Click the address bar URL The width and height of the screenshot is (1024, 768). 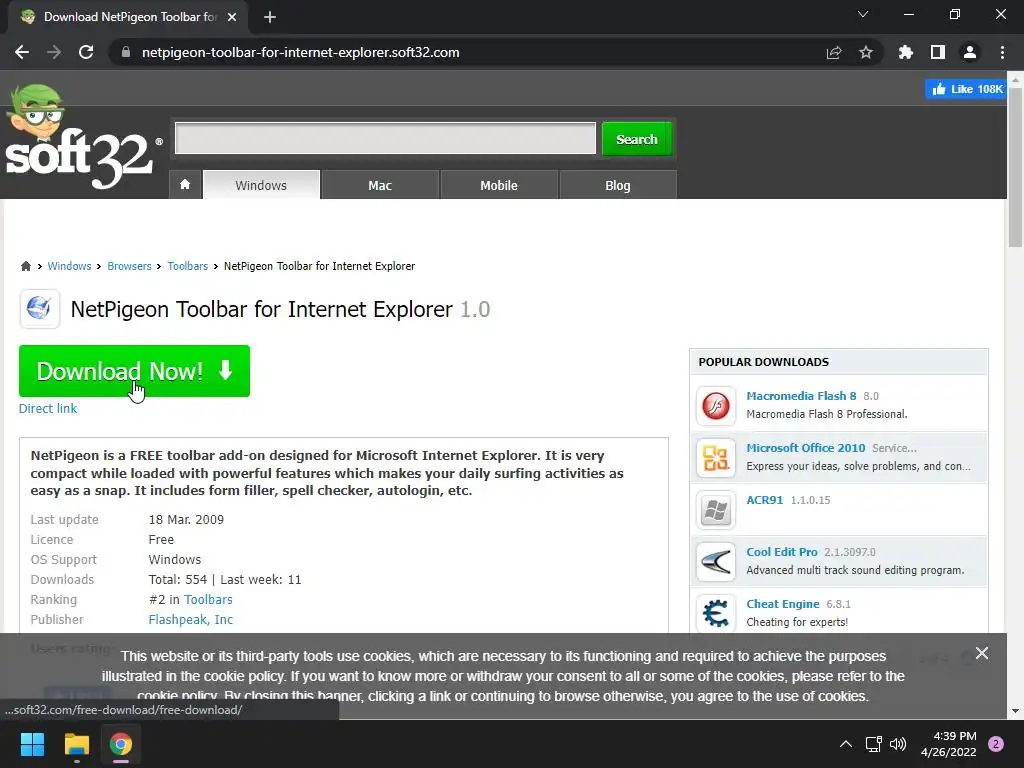coord(300,52)
